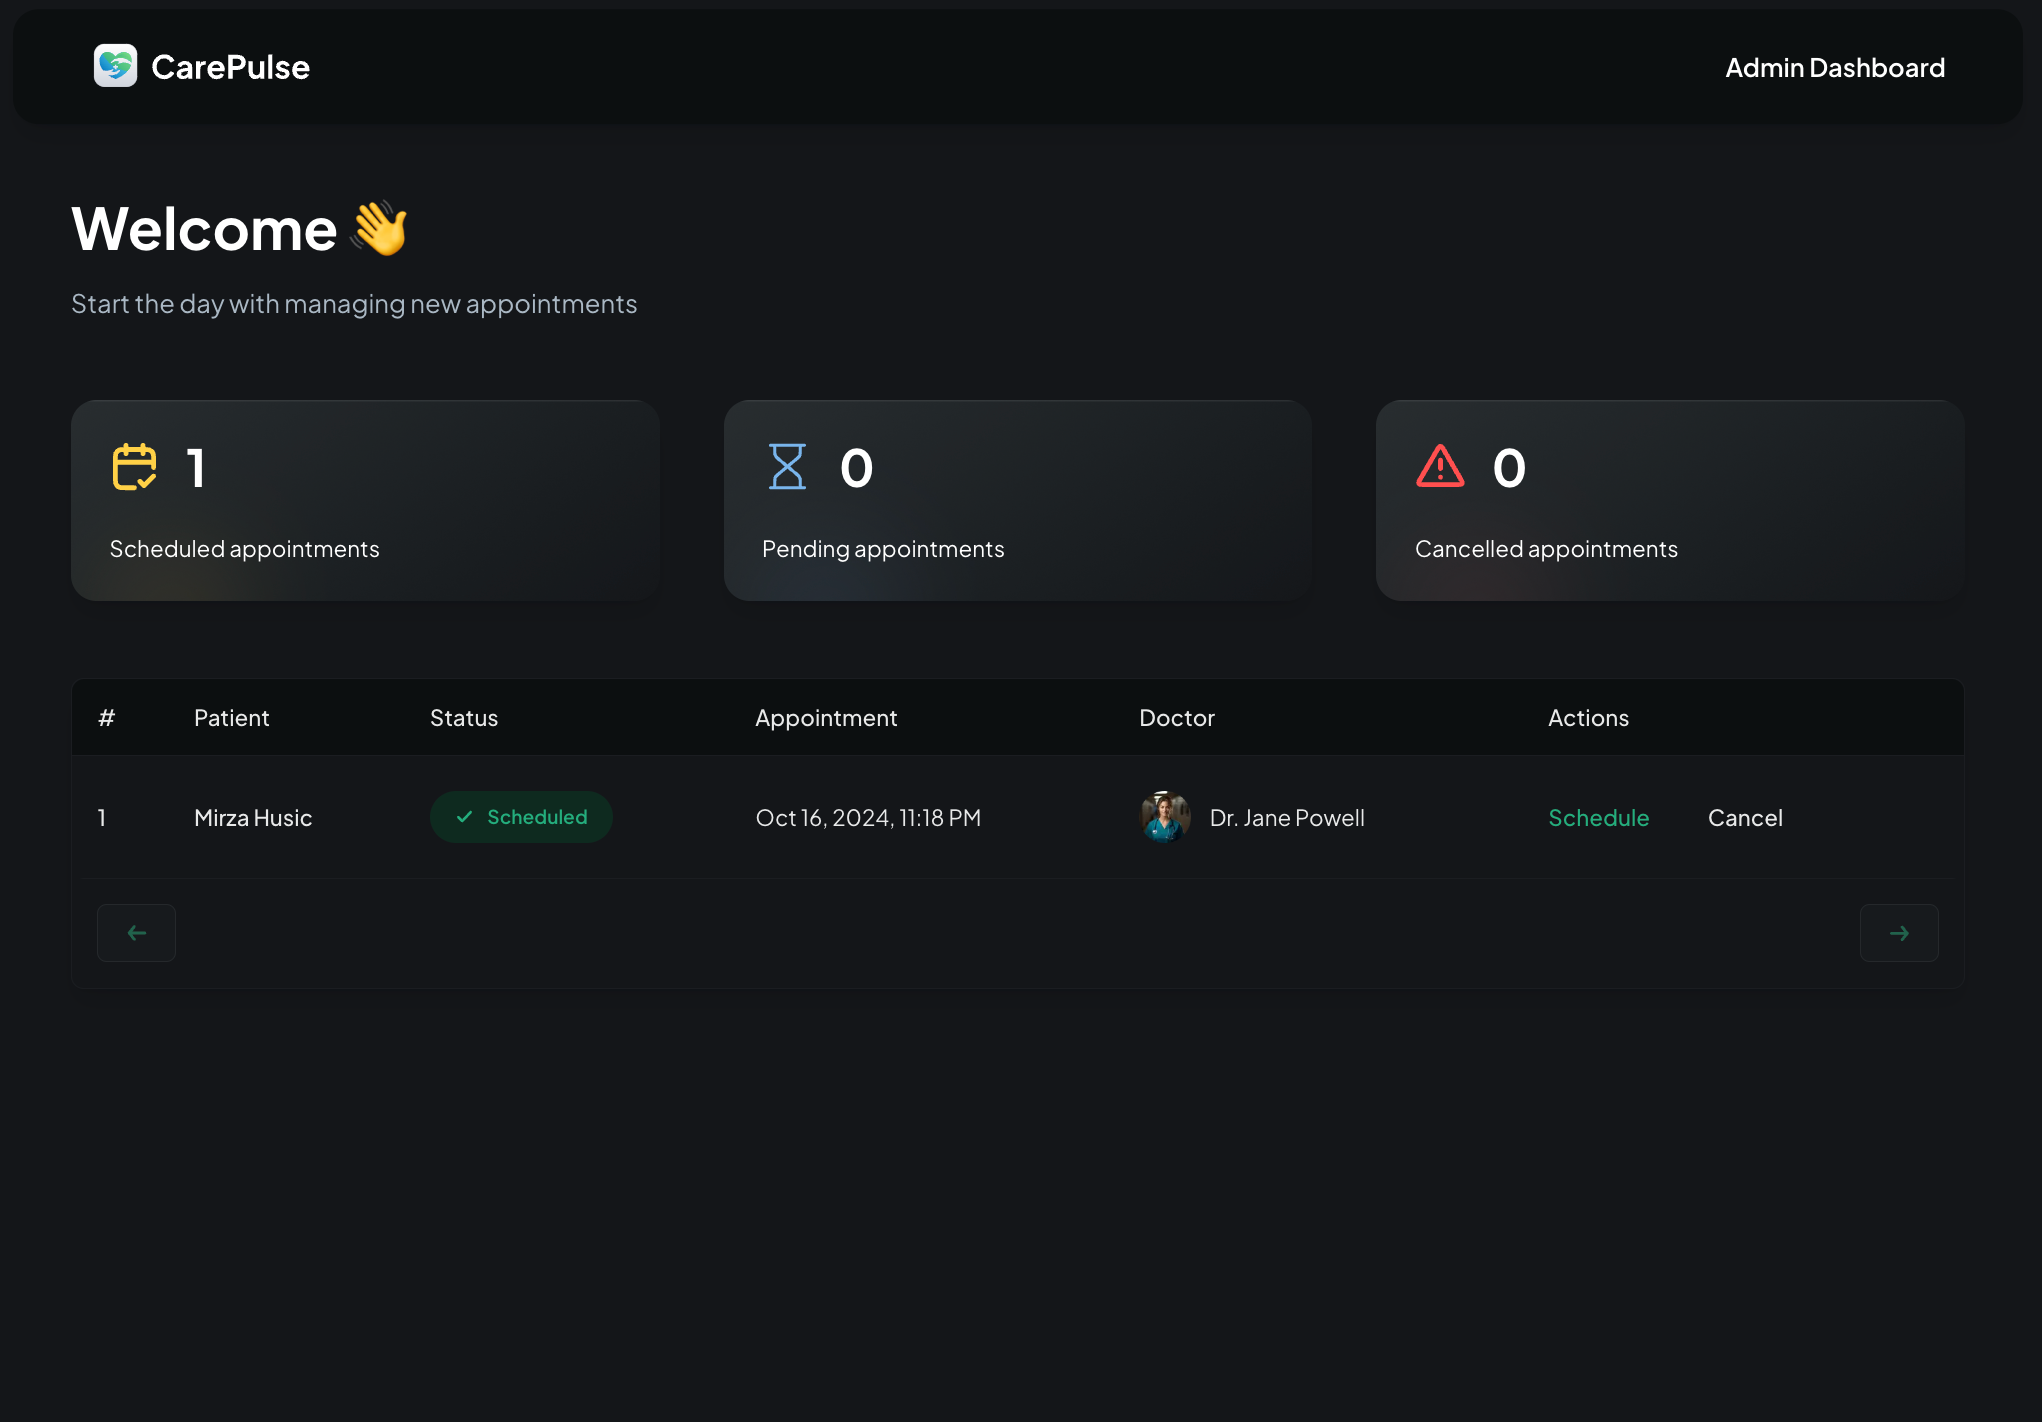Click the red warning triangle cancellation icon
This screenshot has height=1422, width=2042.
click(1440, 466)
